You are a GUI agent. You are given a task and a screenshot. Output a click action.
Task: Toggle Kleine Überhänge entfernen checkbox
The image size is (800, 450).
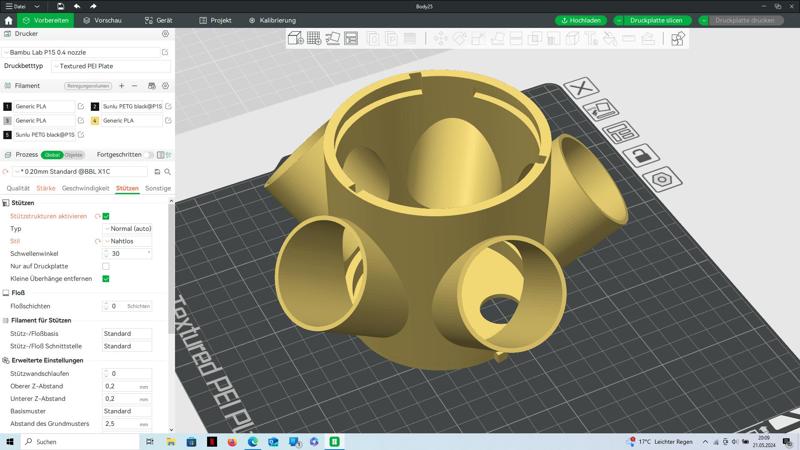106,279
